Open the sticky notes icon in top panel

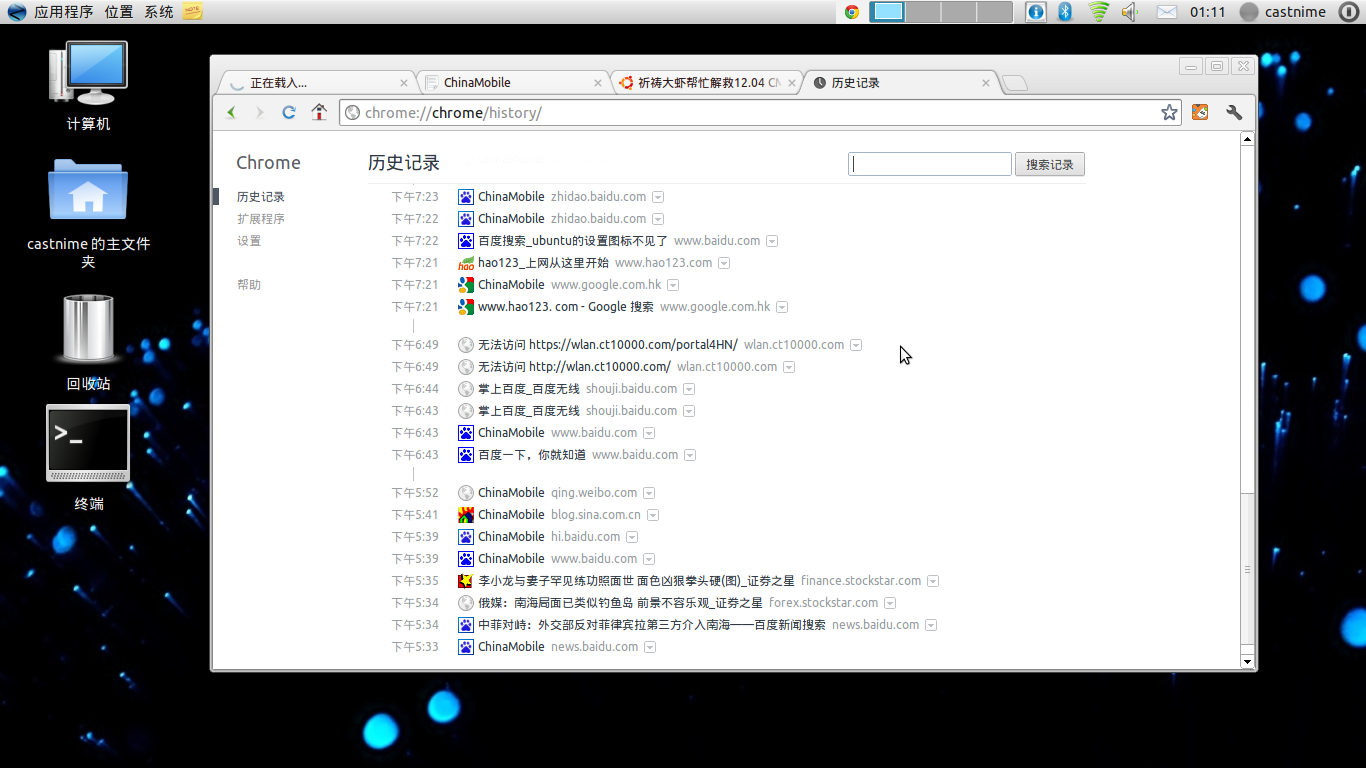tap(192, 12)
